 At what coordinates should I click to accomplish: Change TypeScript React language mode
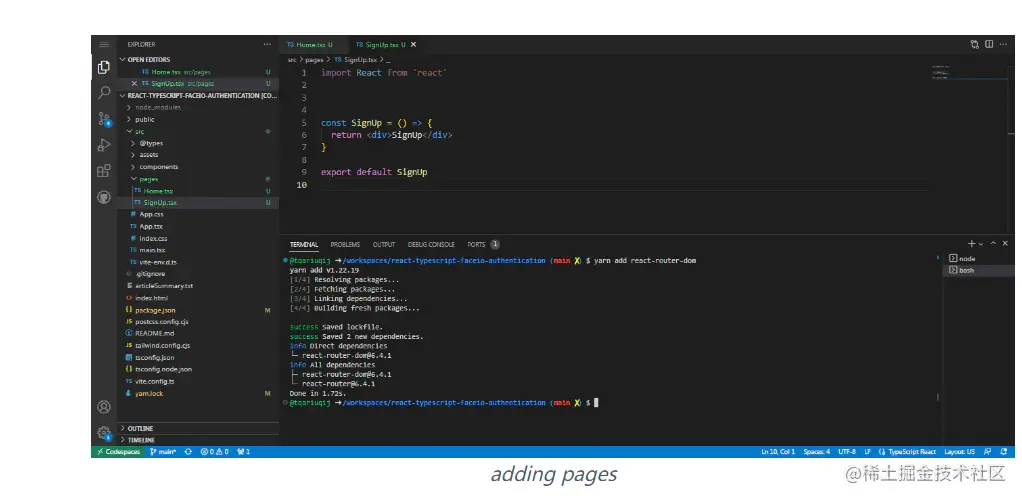point(907,452)
